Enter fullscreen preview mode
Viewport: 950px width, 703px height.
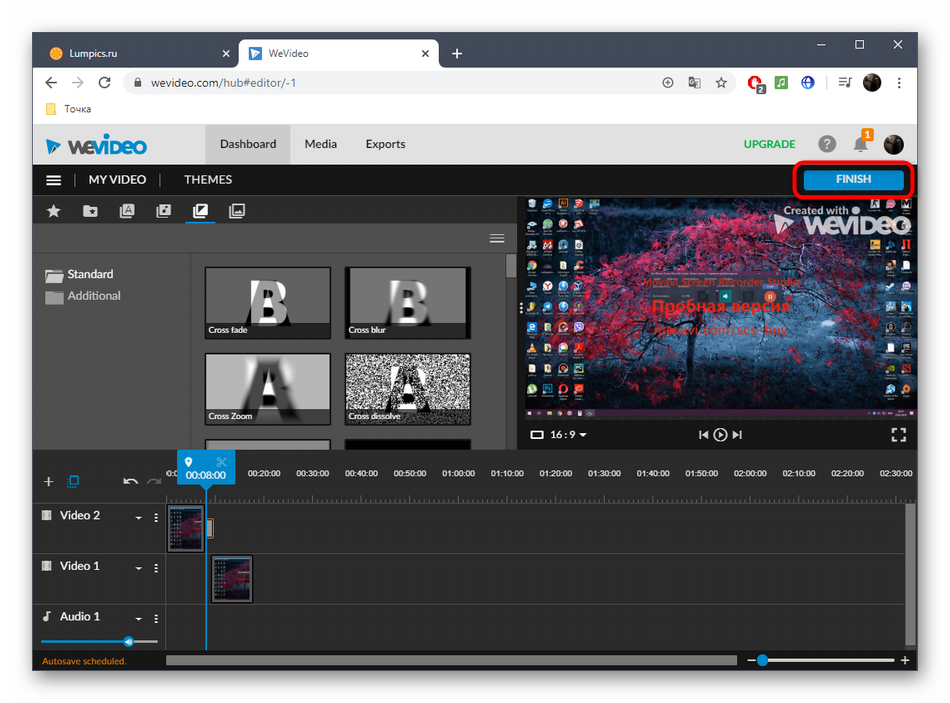click(x=898, y=435)
